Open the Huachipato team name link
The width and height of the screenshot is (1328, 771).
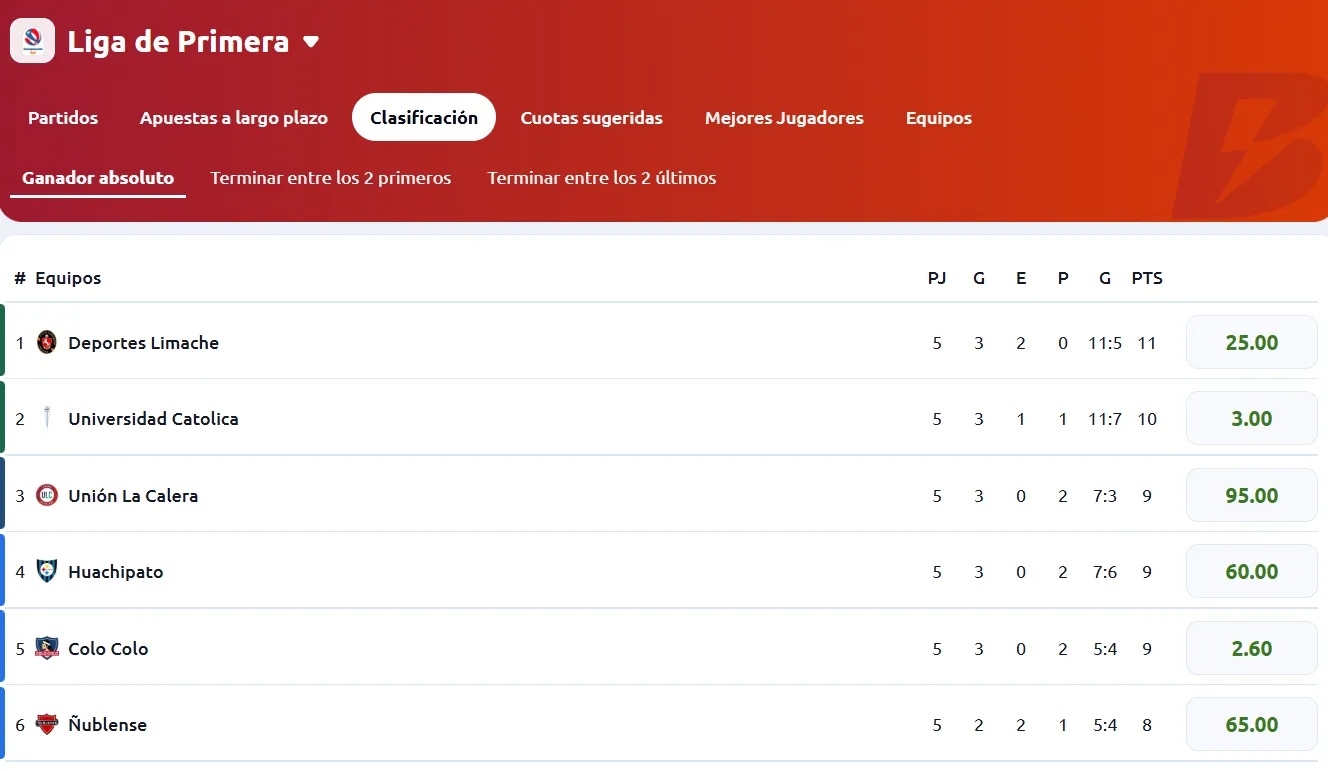pyautogui.click(x=116, y=572)
